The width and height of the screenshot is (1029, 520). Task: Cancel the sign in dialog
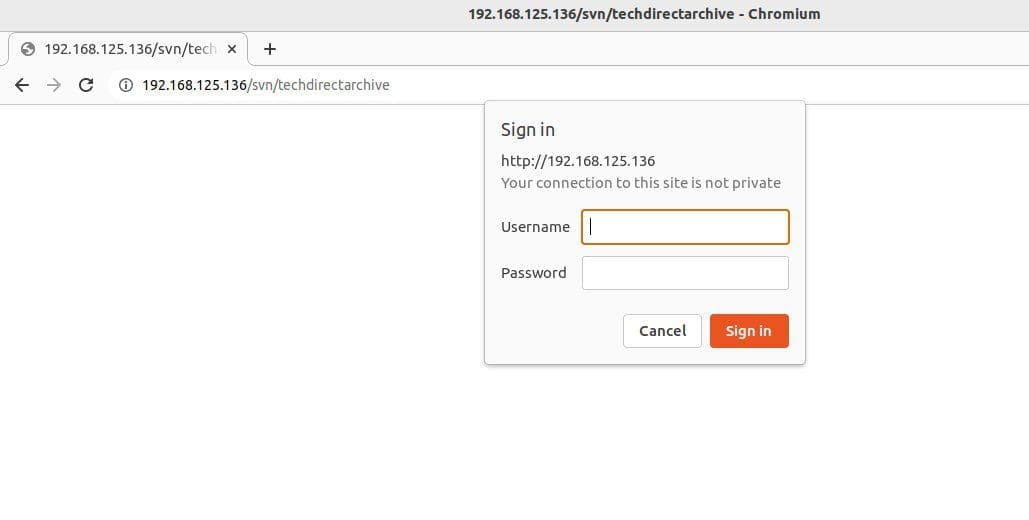(x=662, y=331)
